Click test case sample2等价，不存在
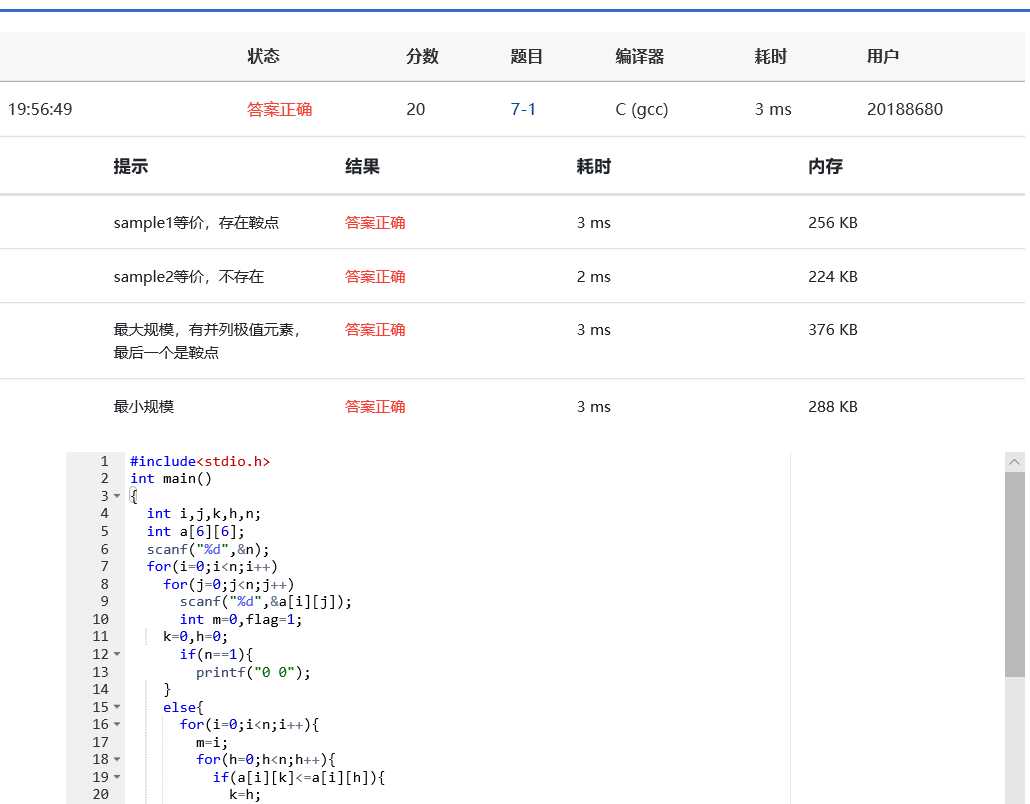The width and height of the screenshot is (1030, 804). tap(189, 277)
